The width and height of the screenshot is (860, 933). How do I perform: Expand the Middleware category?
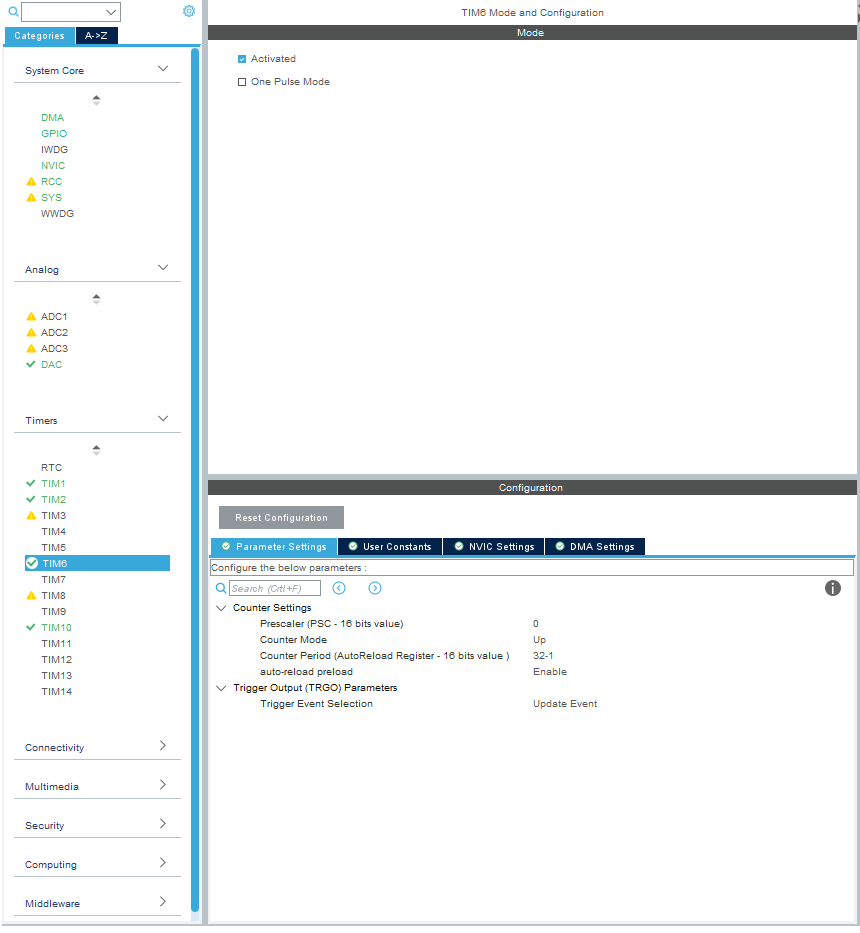click(163, 901)
